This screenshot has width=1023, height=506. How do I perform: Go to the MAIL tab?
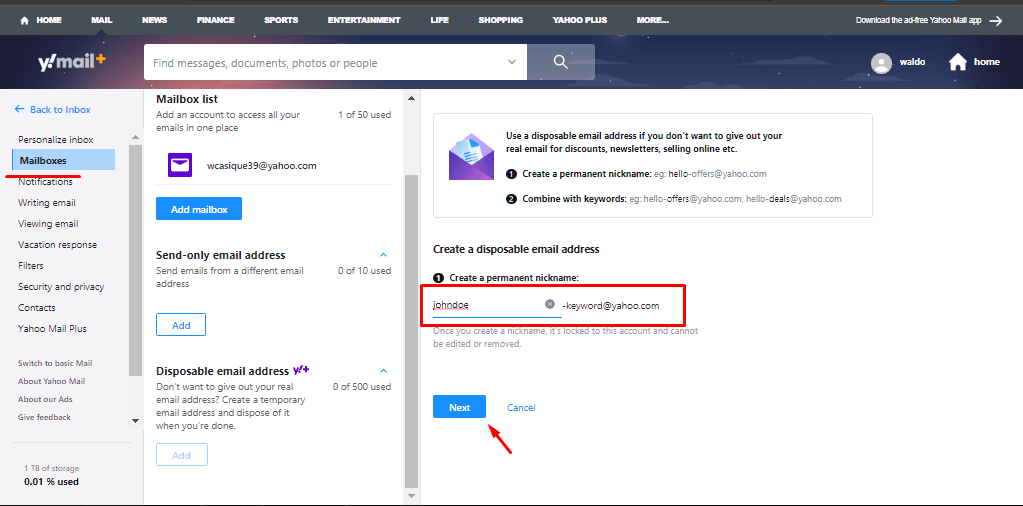pyautogui.click(x=102, y=20)
